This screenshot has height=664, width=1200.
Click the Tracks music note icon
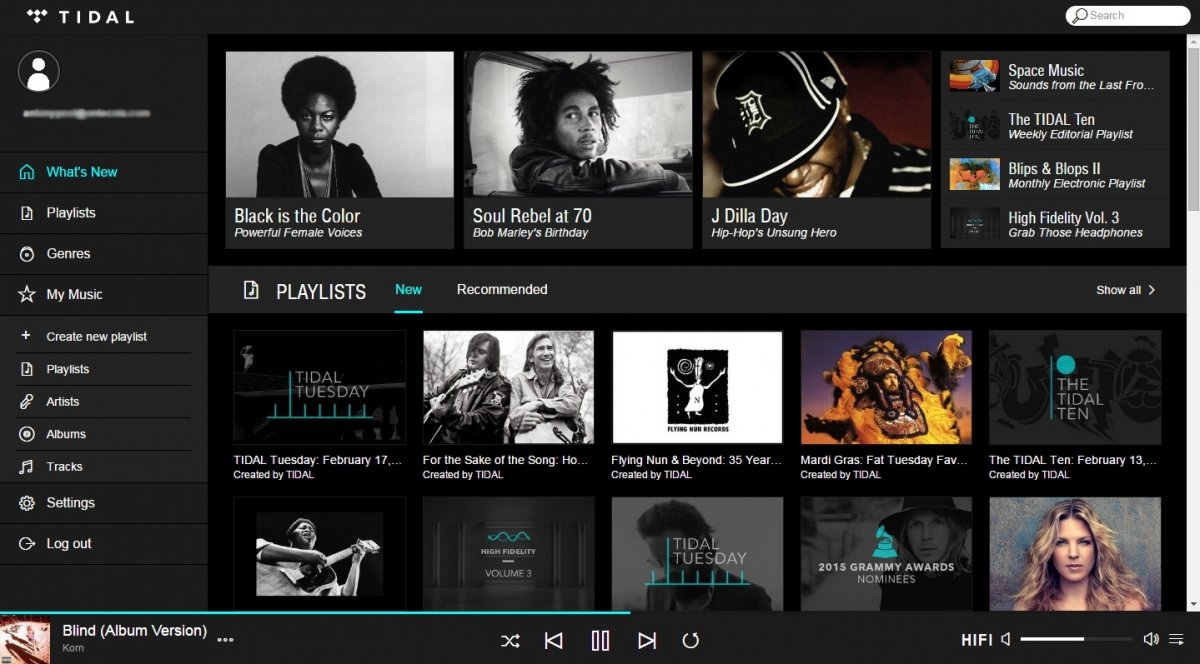coord(27,466)
